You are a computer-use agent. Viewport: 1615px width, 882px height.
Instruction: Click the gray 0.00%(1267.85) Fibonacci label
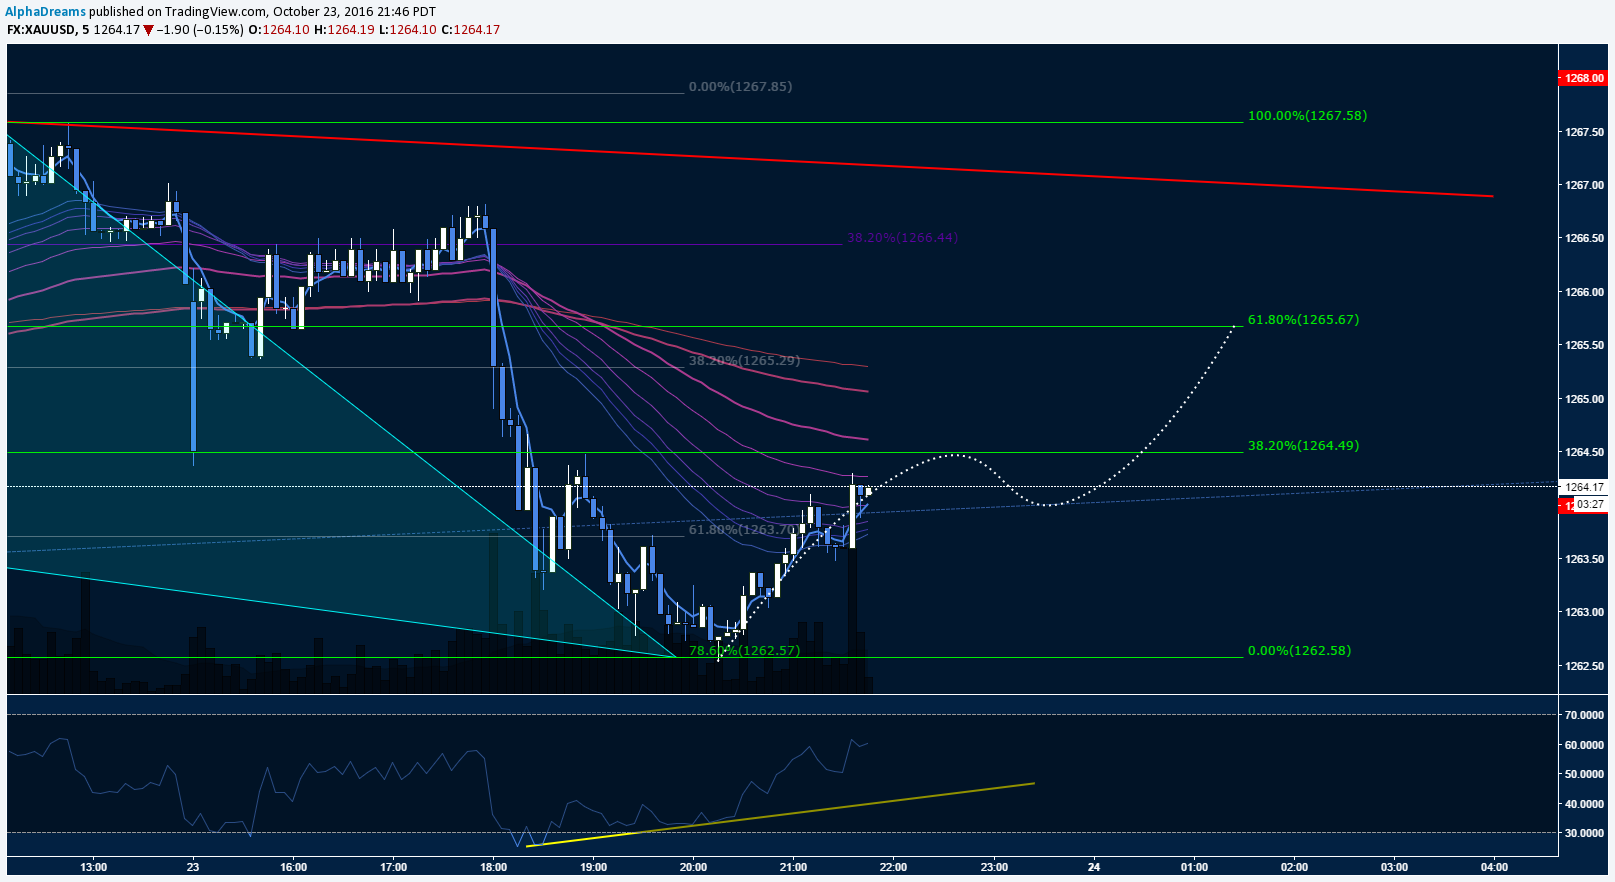click(740, 87)
